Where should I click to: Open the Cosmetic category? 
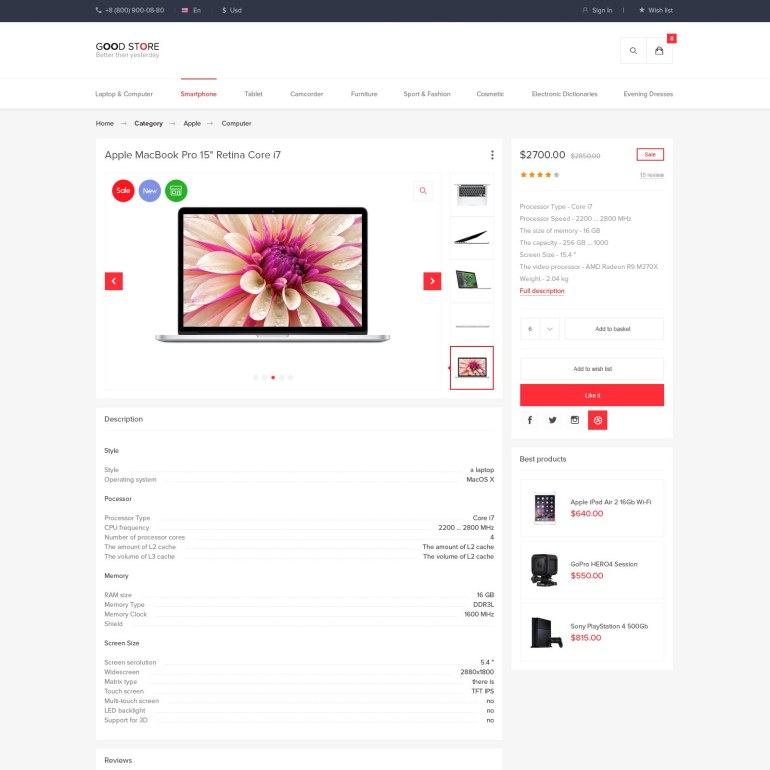coord(490,94)
